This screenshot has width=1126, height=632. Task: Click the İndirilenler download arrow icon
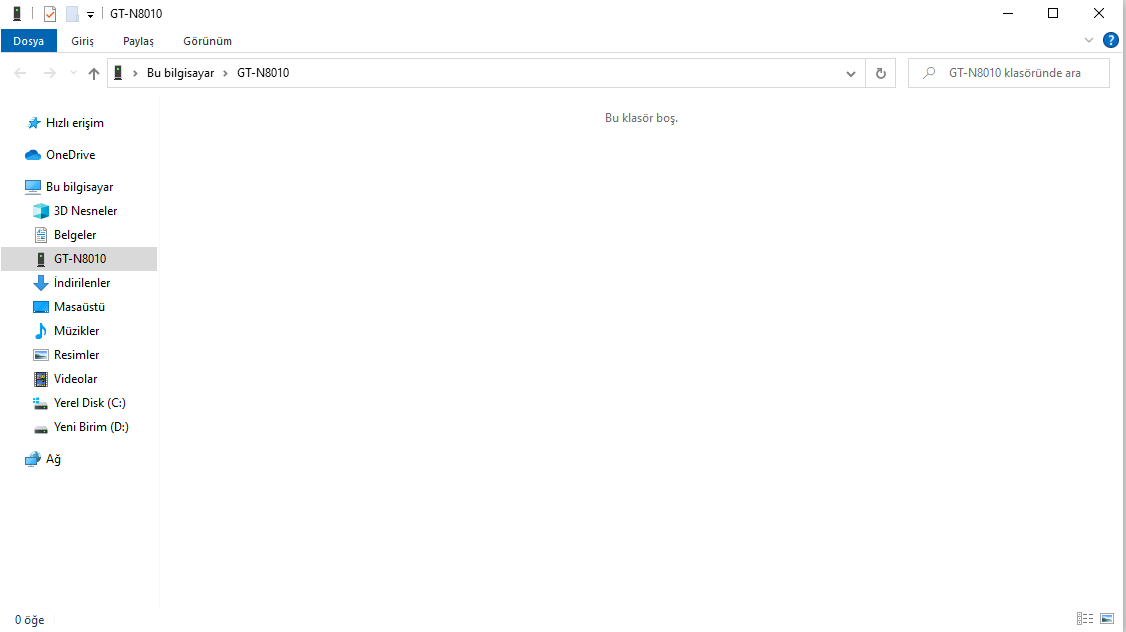click(41, 283)
